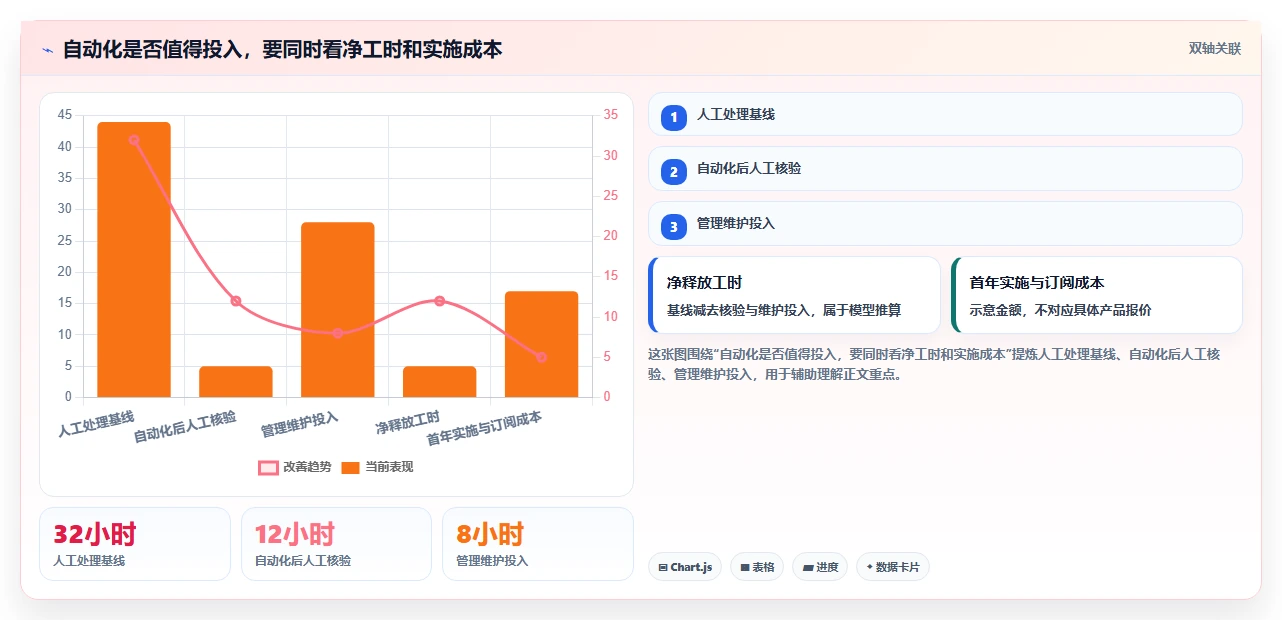Click the number 3 badge icon
This screenshot has width=1282, height=620.
click(x=674, y=226)
